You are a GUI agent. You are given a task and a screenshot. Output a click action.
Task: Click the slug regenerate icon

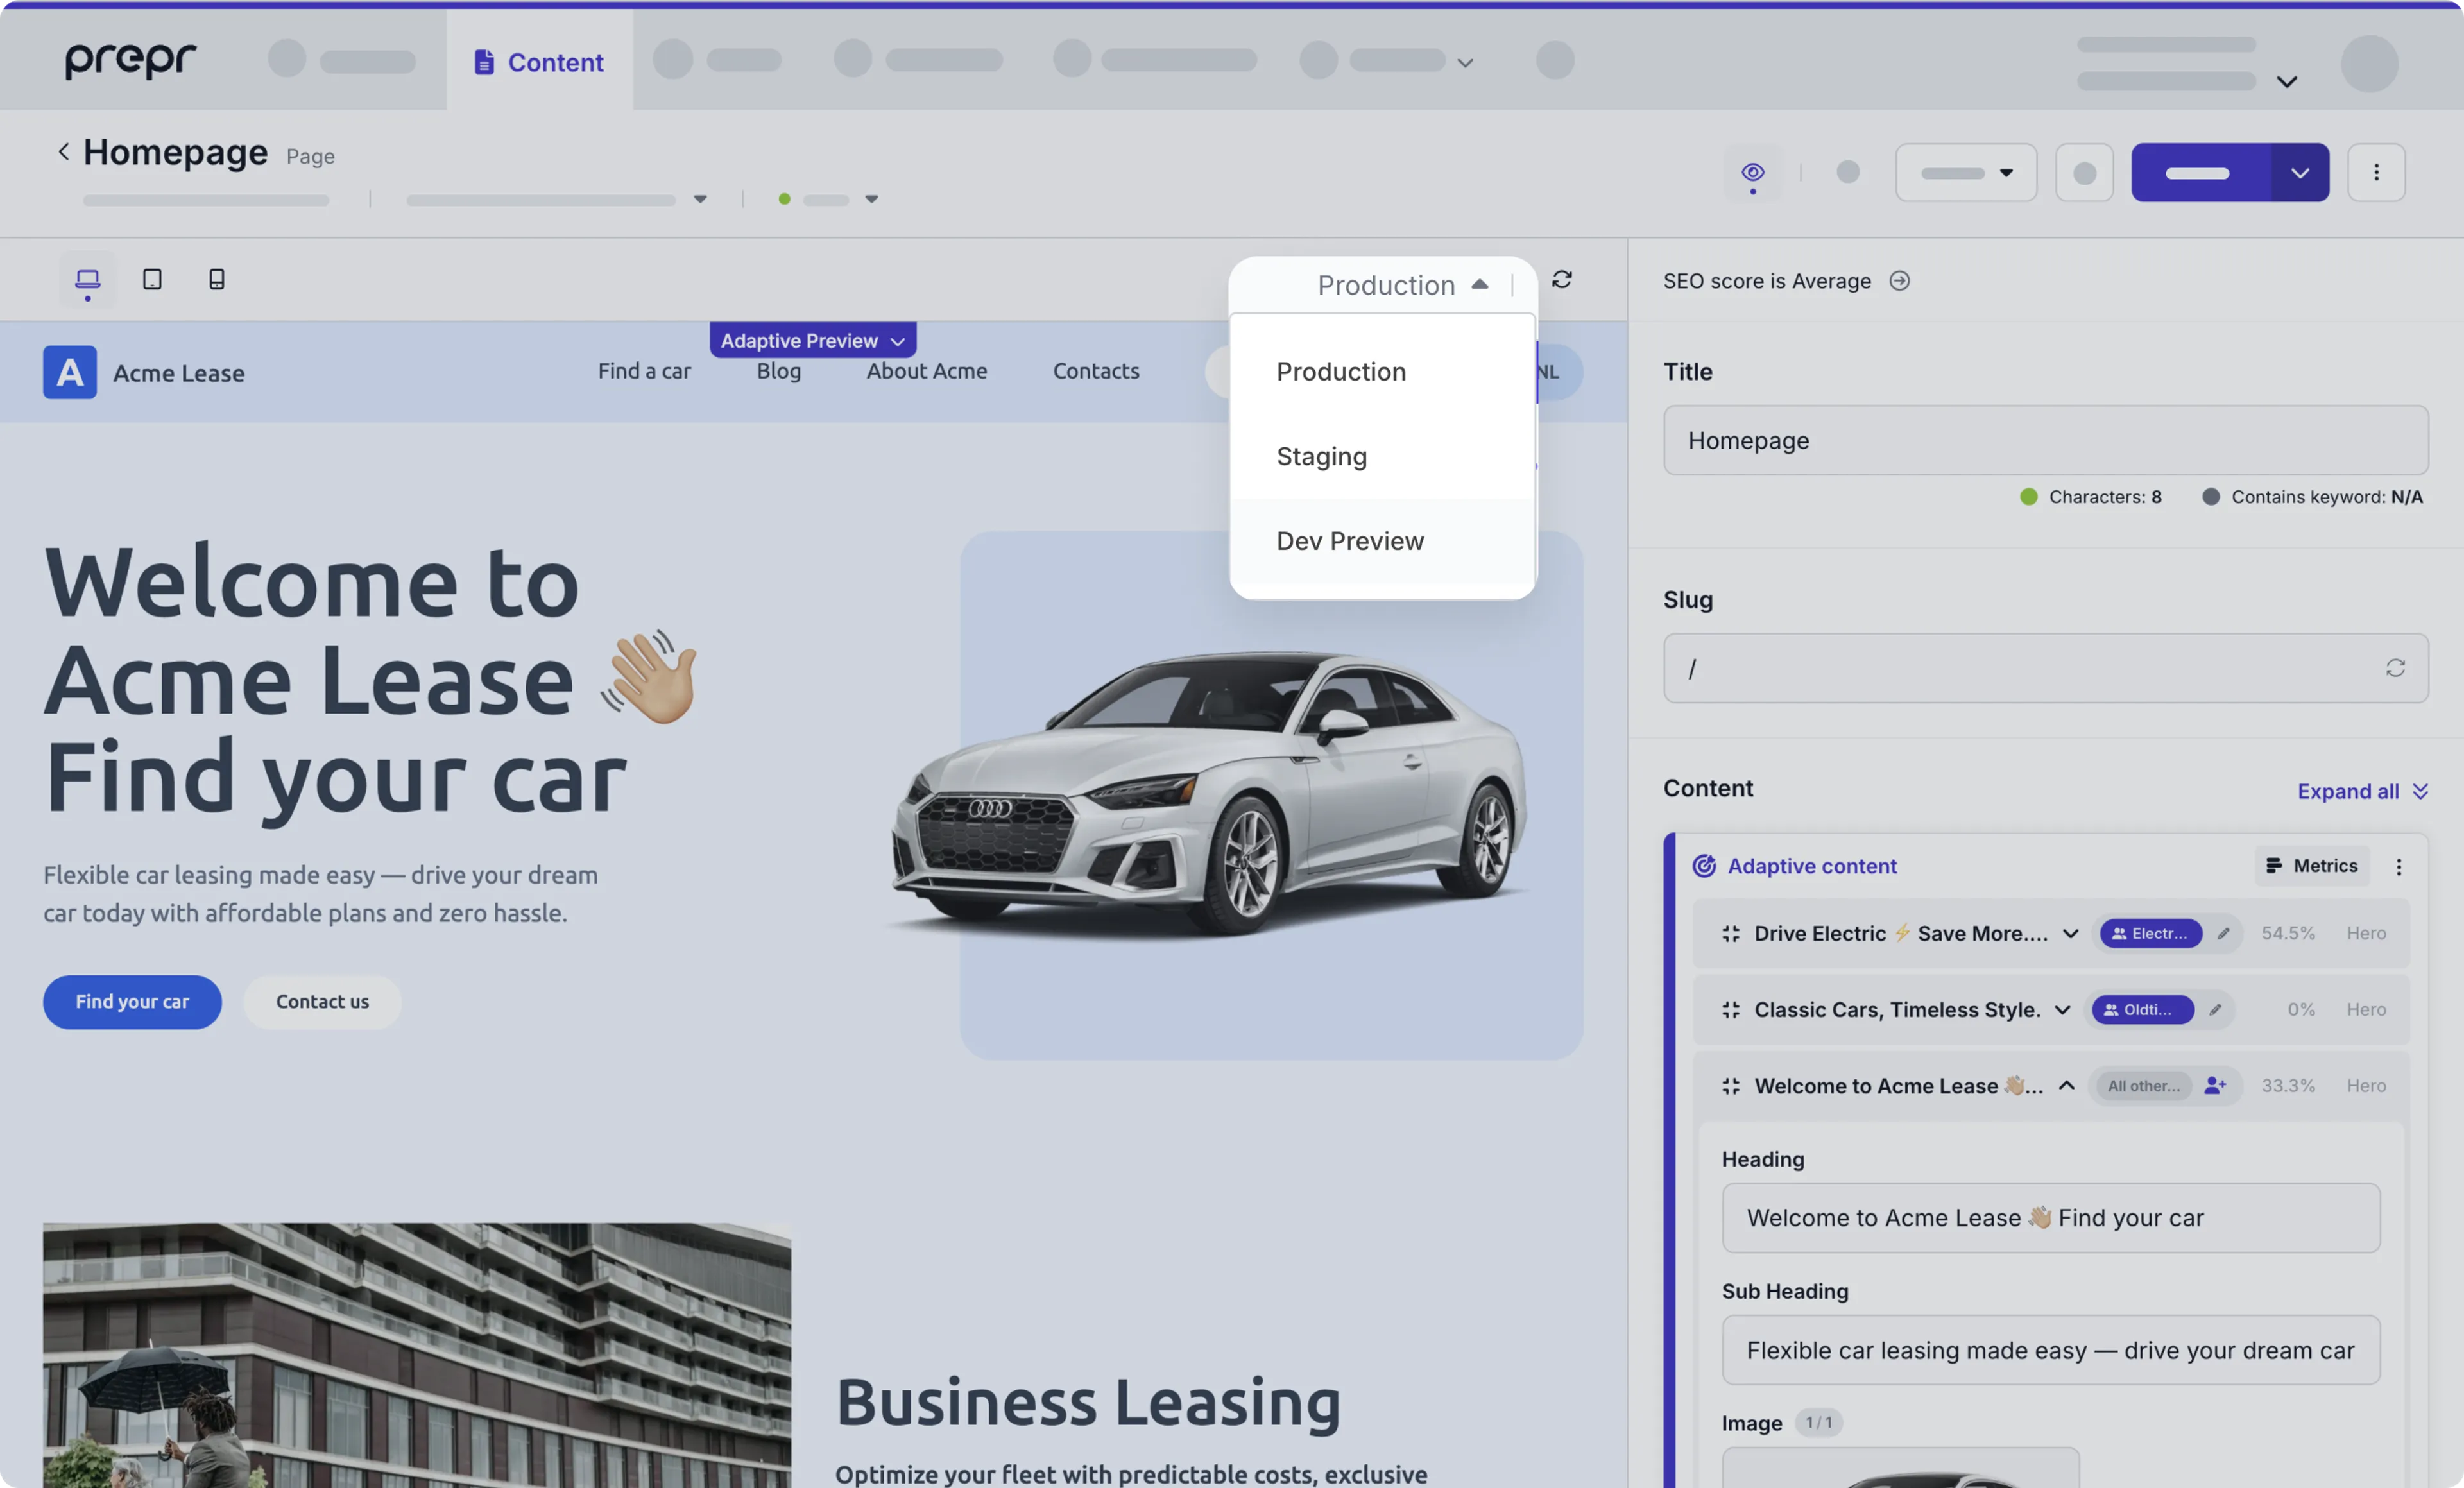(x=2396, y=668)
